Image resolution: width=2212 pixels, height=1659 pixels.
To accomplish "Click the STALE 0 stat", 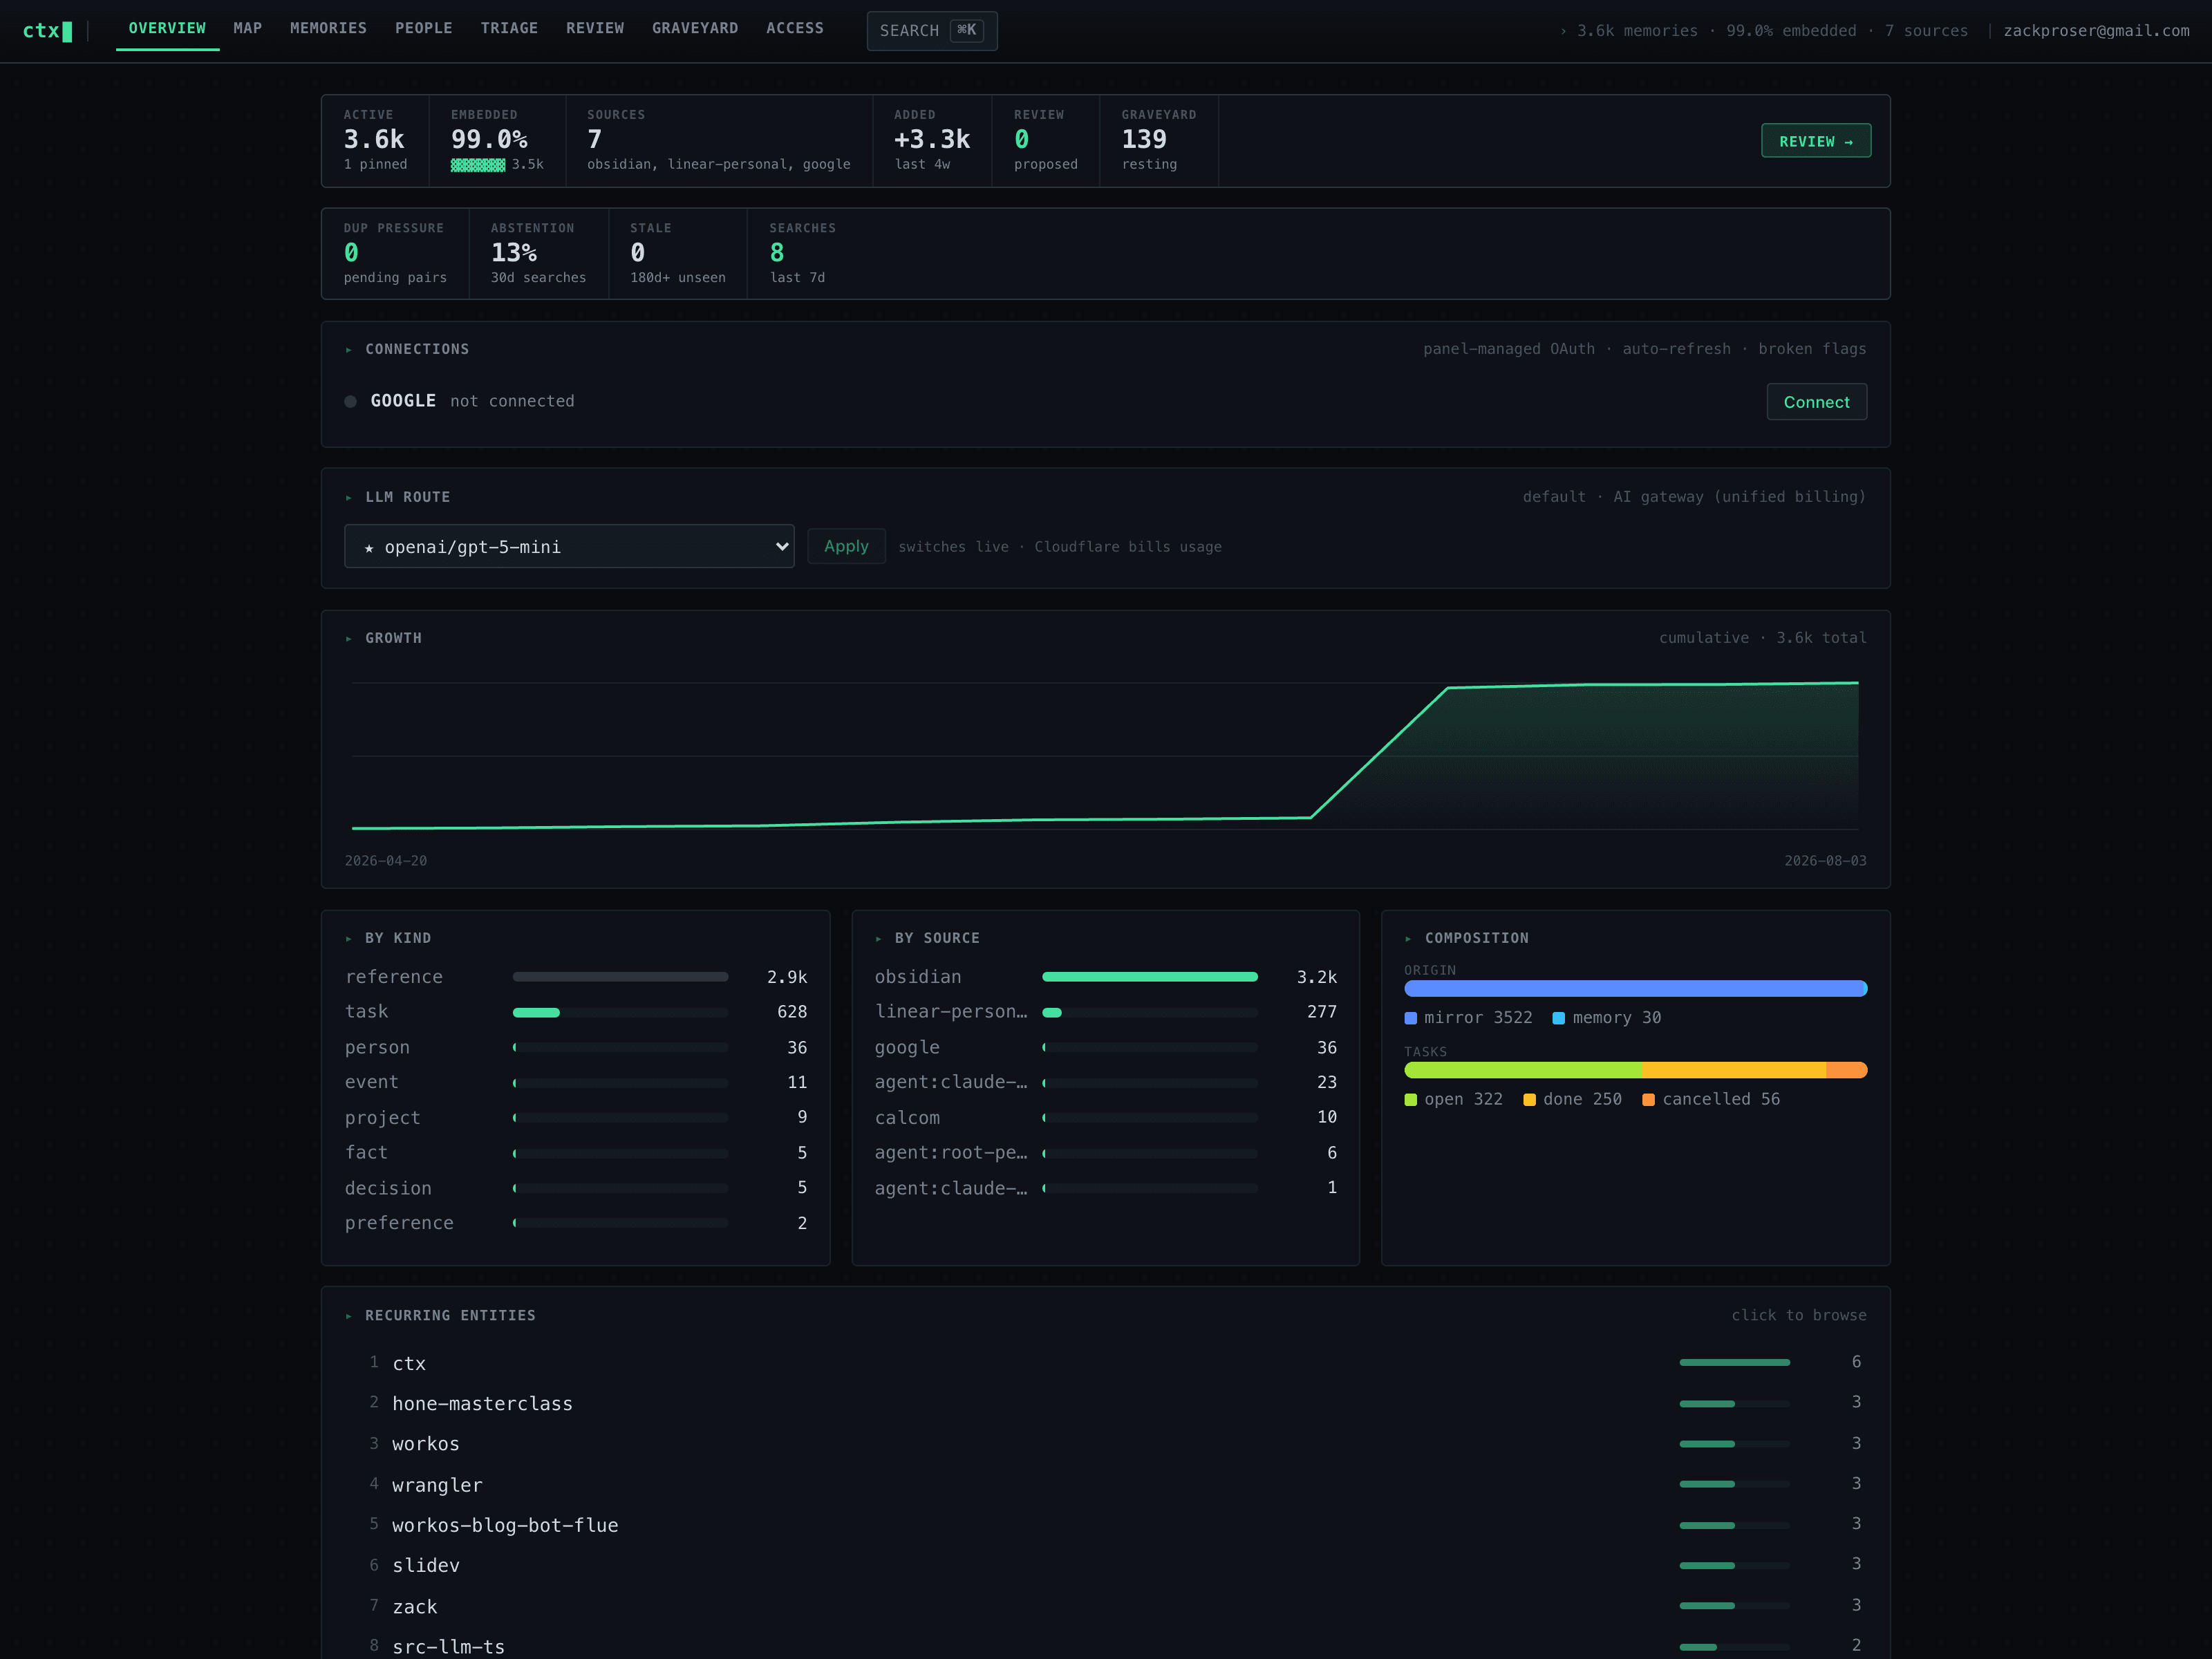I will tap(678, 254).
